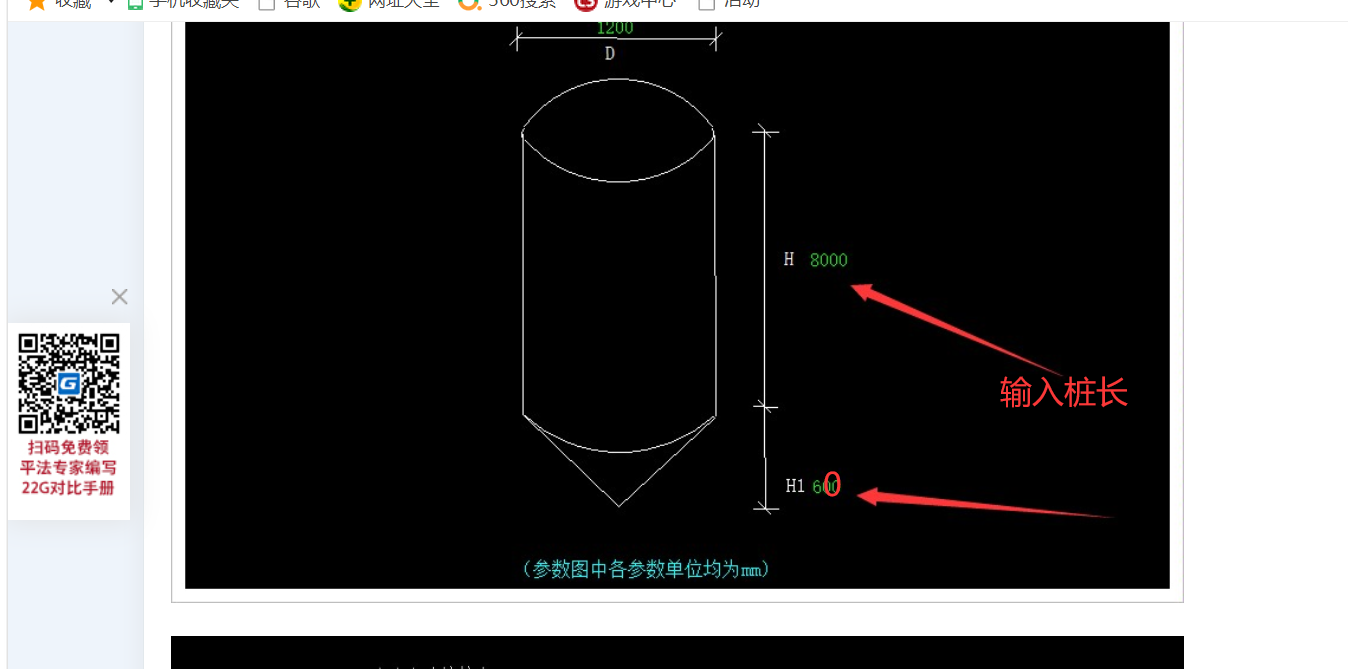Screen dimensions: 1348x669
Task: Click the '参数图中各参数单位均为mm' note
Action: point(646,569)
